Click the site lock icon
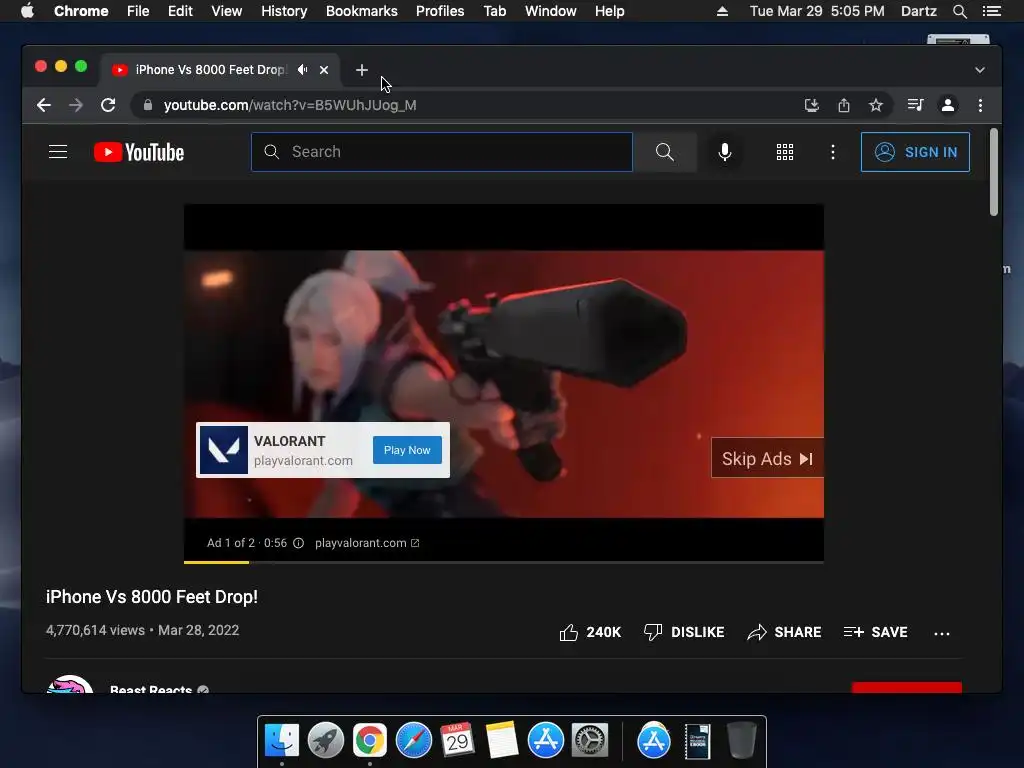The image size is (1024, 768). [x=148, y=105]
